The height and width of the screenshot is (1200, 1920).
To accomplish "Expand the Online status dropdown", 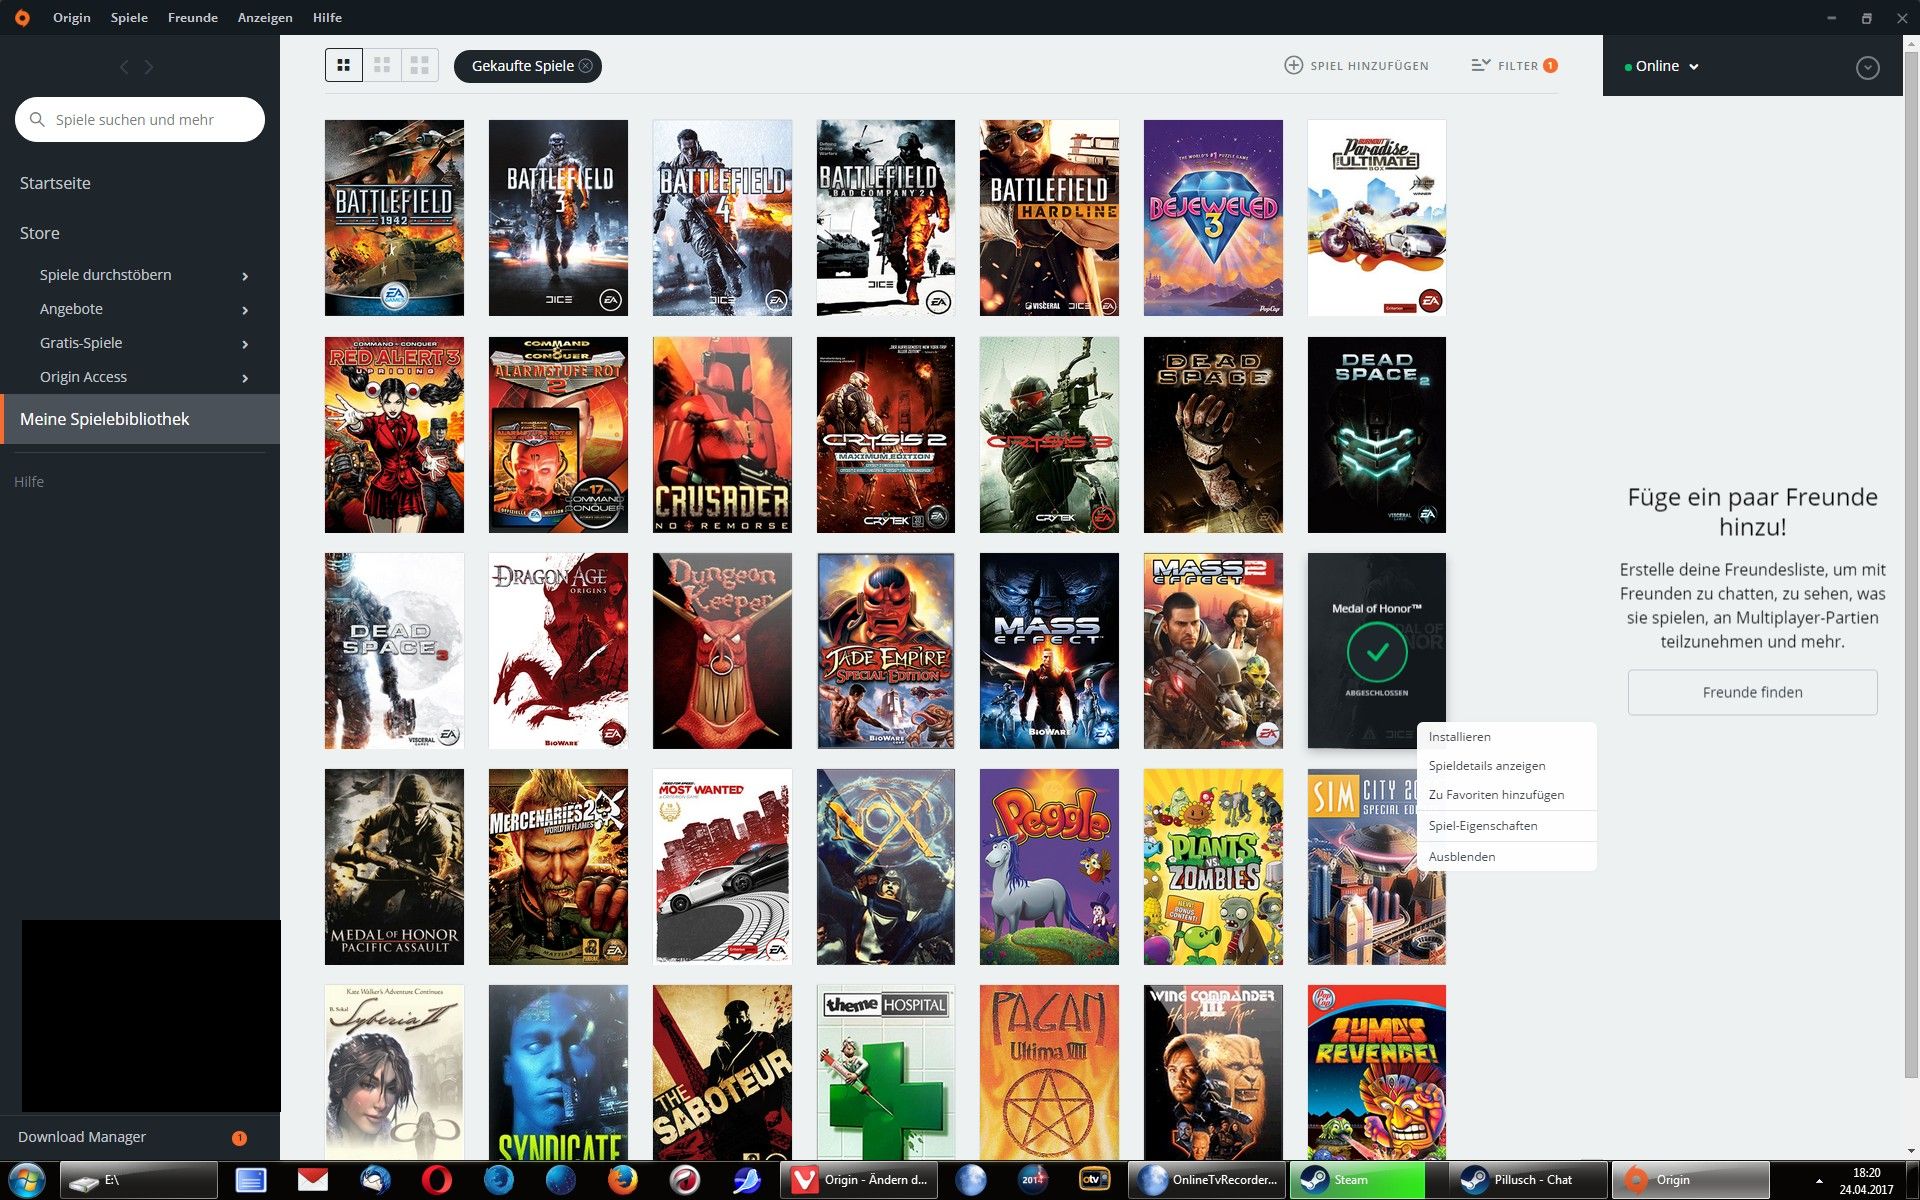I will point(1666,66).
